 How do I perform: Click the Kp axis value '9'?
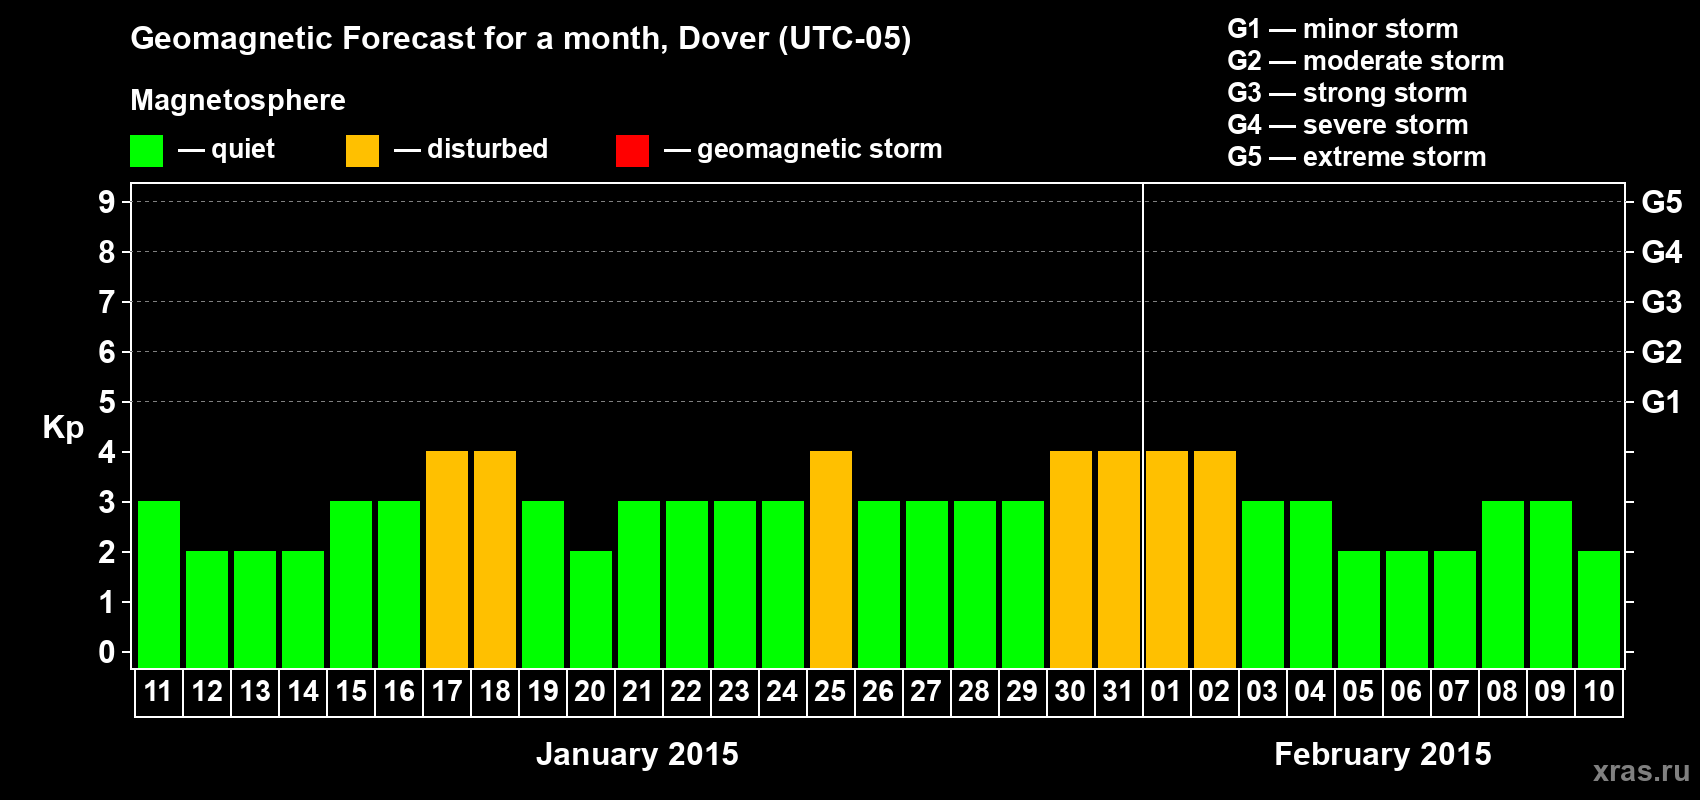click(107, 202)
